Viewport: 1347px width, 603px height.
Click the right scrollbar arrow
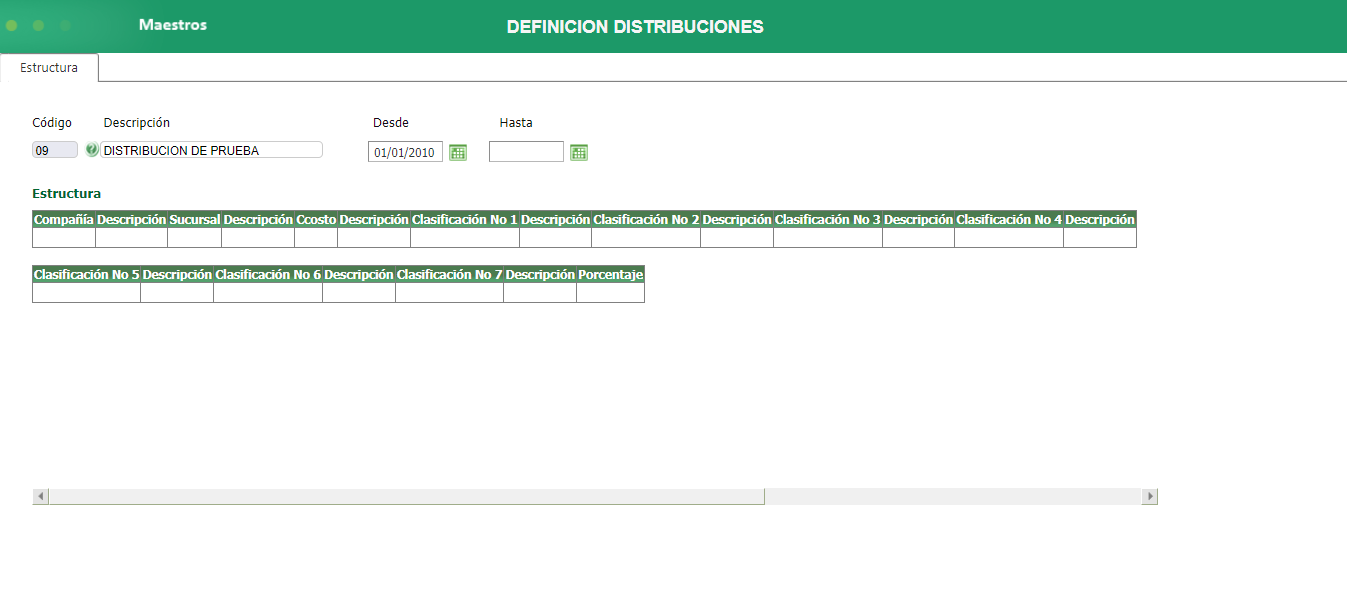point(1150,495)
